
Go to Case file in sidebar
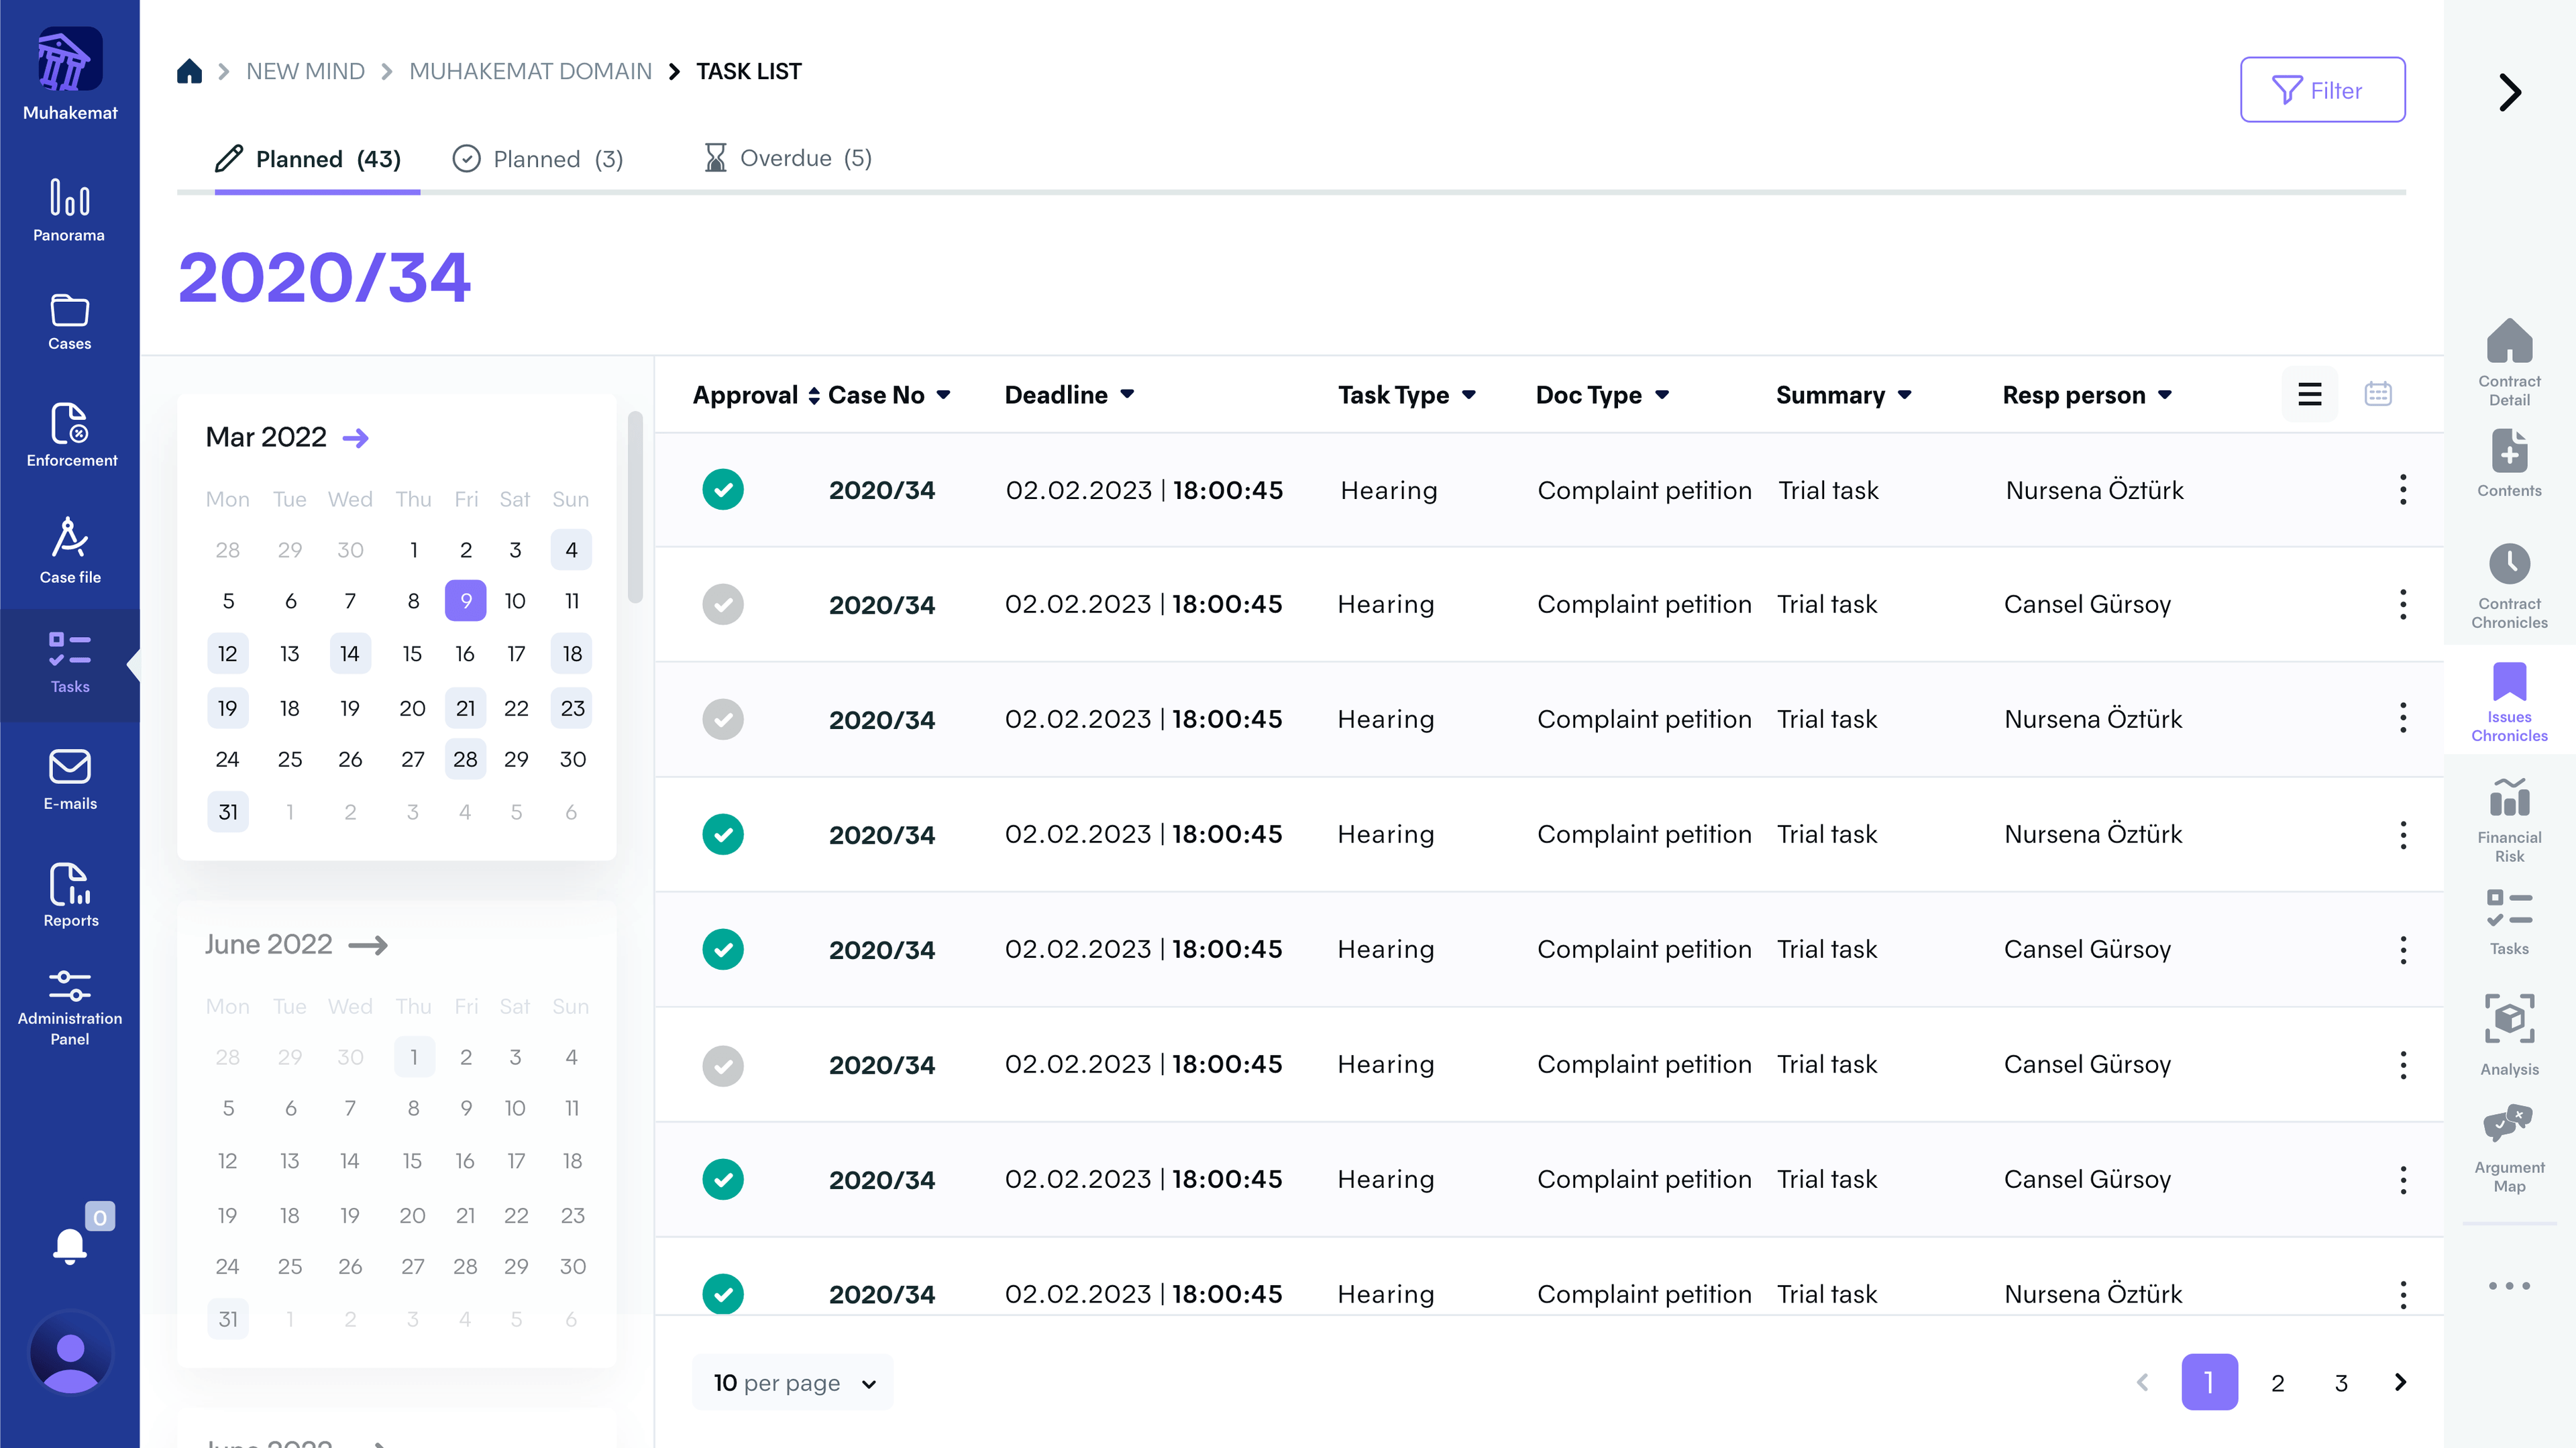[70, 550]
